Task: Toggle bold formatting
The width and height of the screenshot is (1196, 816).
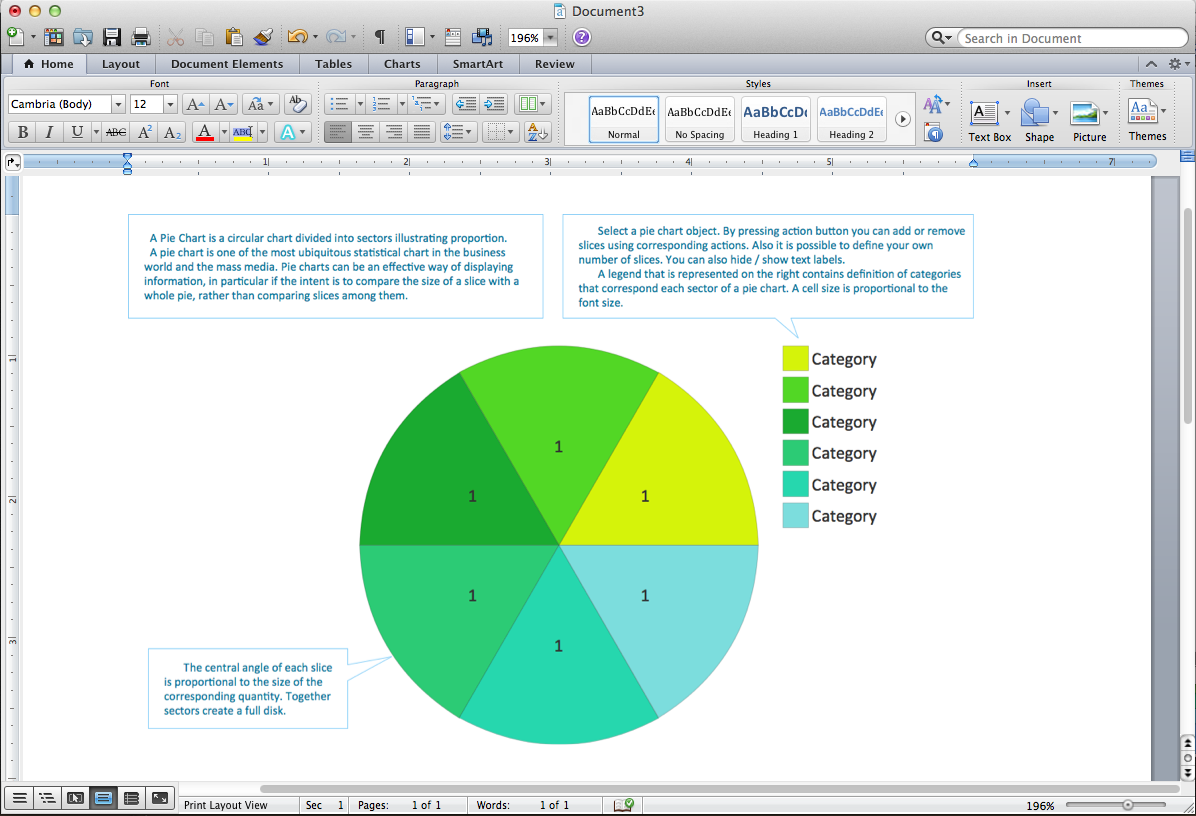Action: pyautogui.click(x=22, y=131)
